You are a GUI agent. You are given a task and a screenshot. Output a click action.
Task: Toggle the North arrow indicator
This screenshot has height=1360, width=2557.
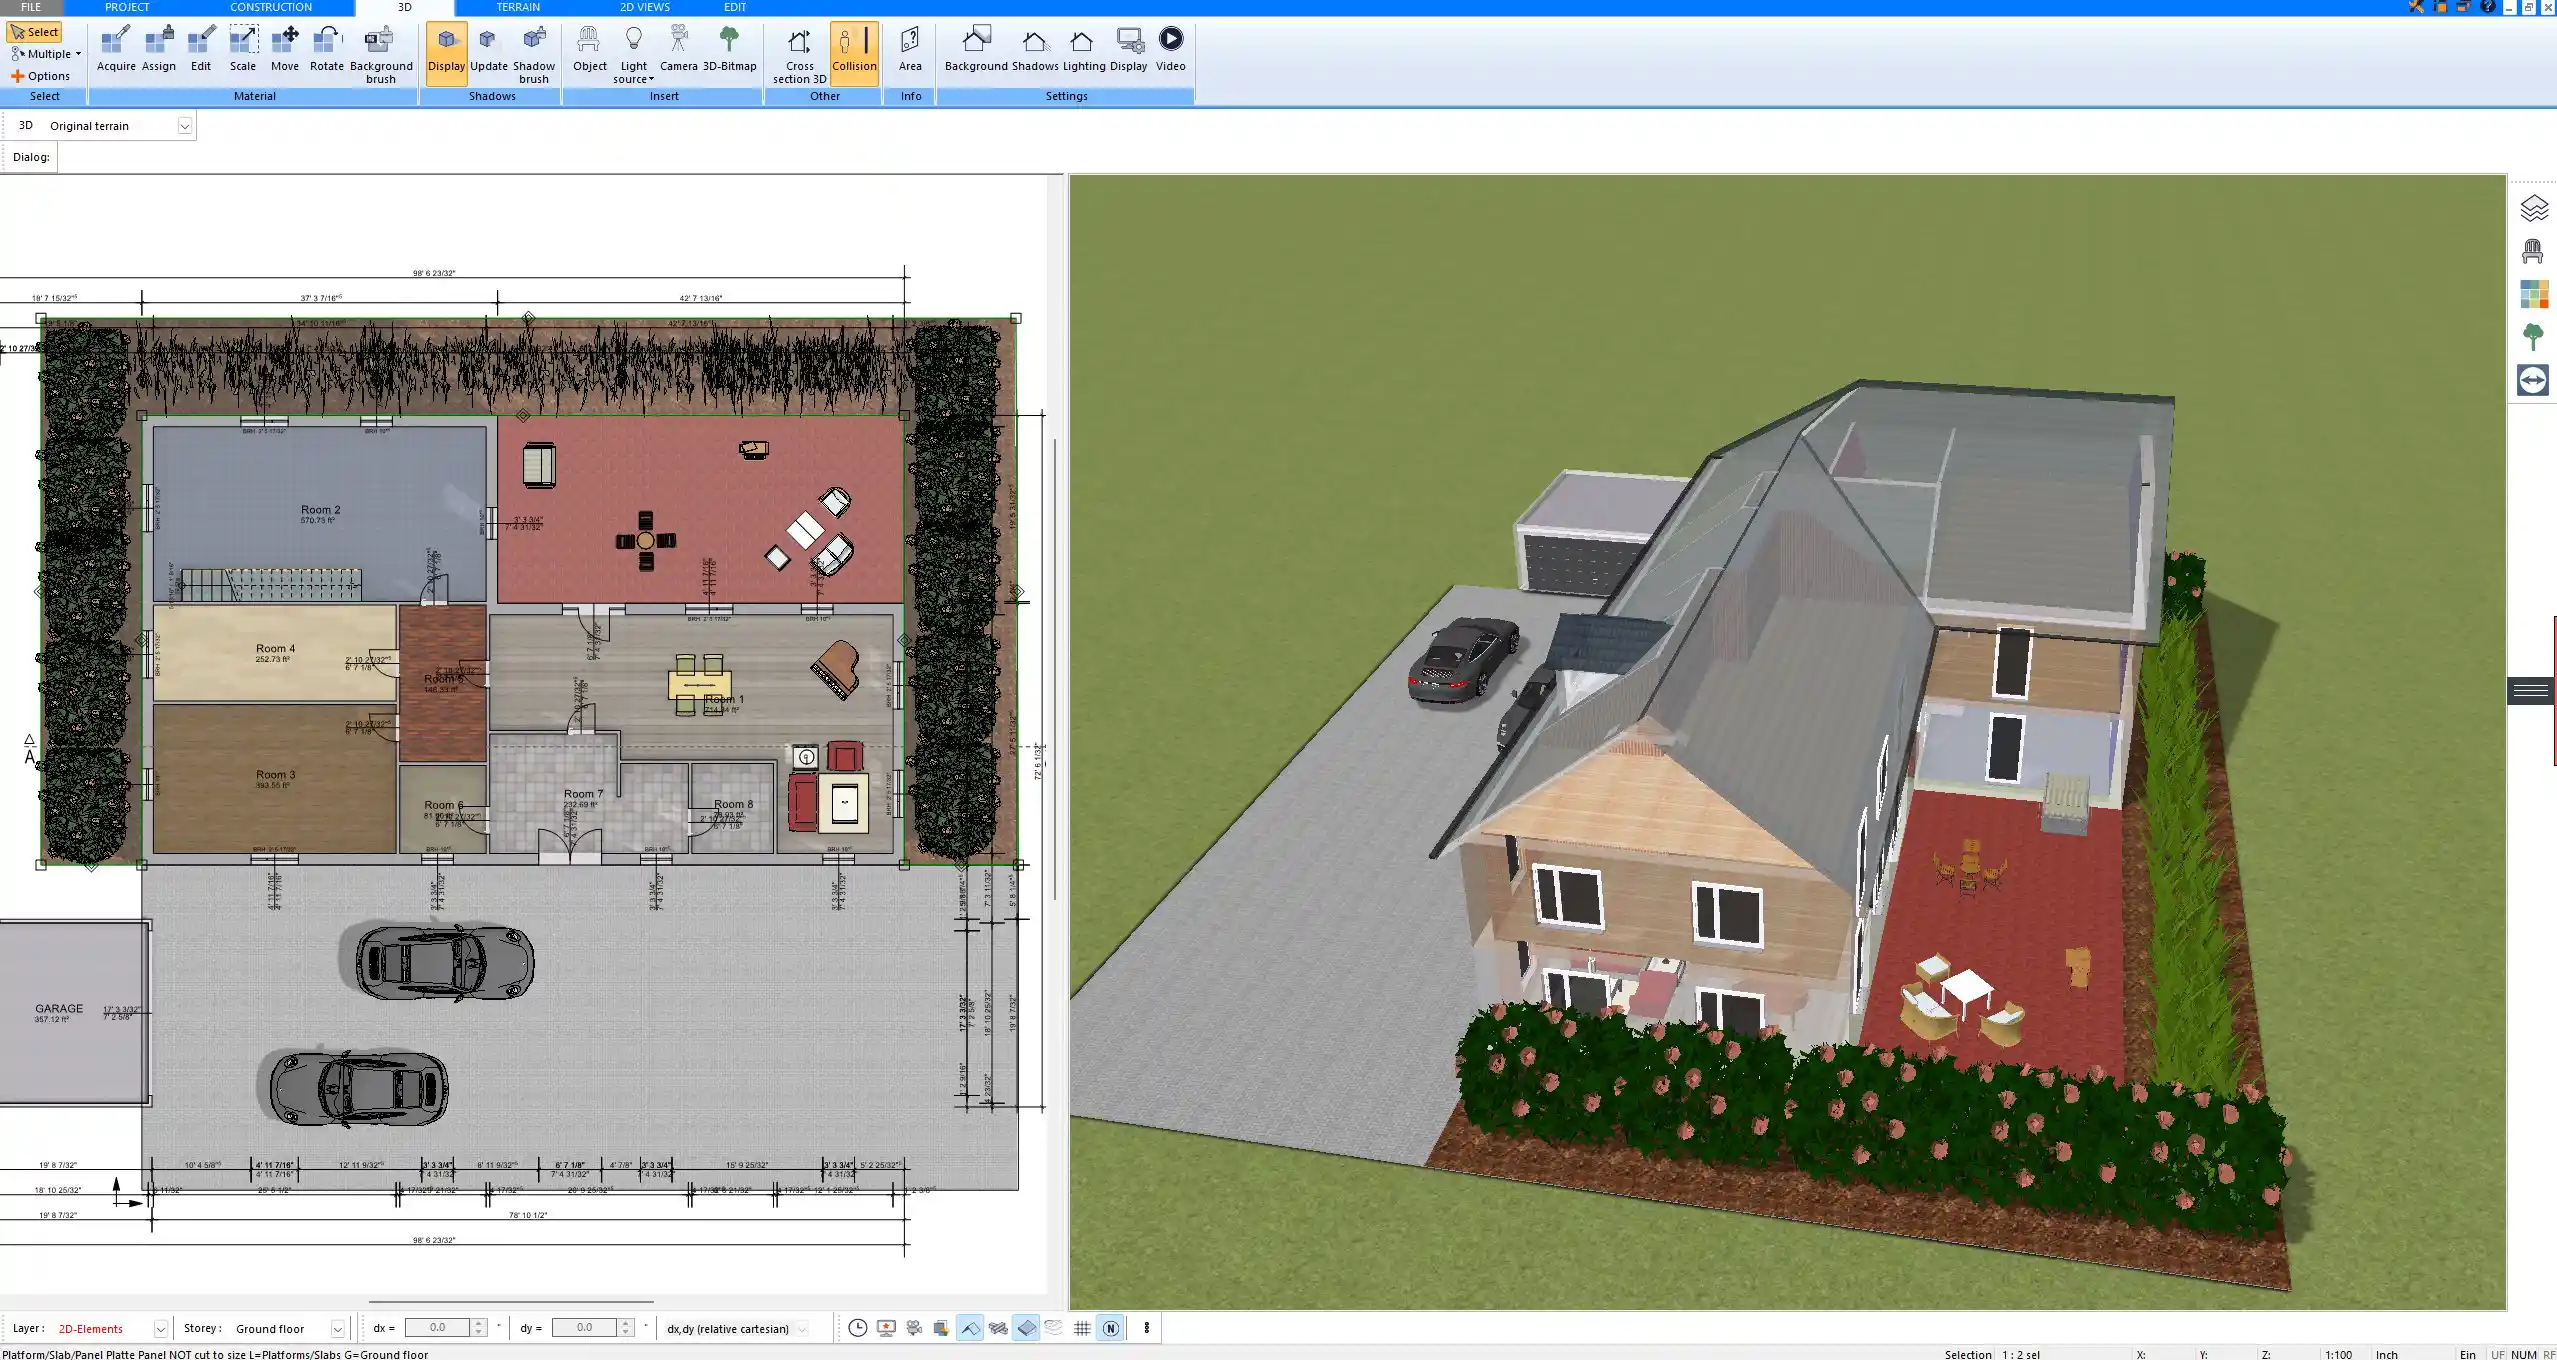[1110, 1328]
